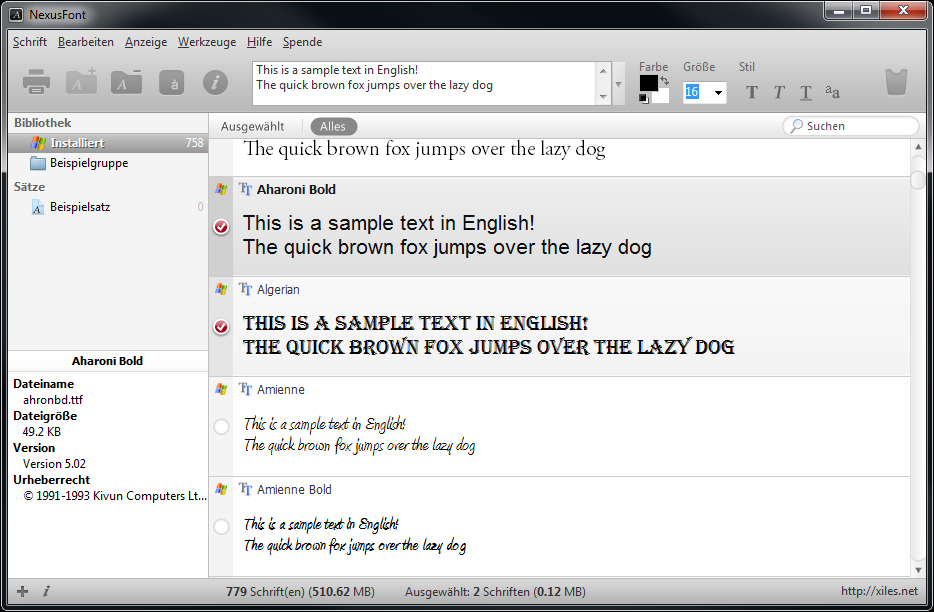Click the Version 5.02 value

[54, 464]
